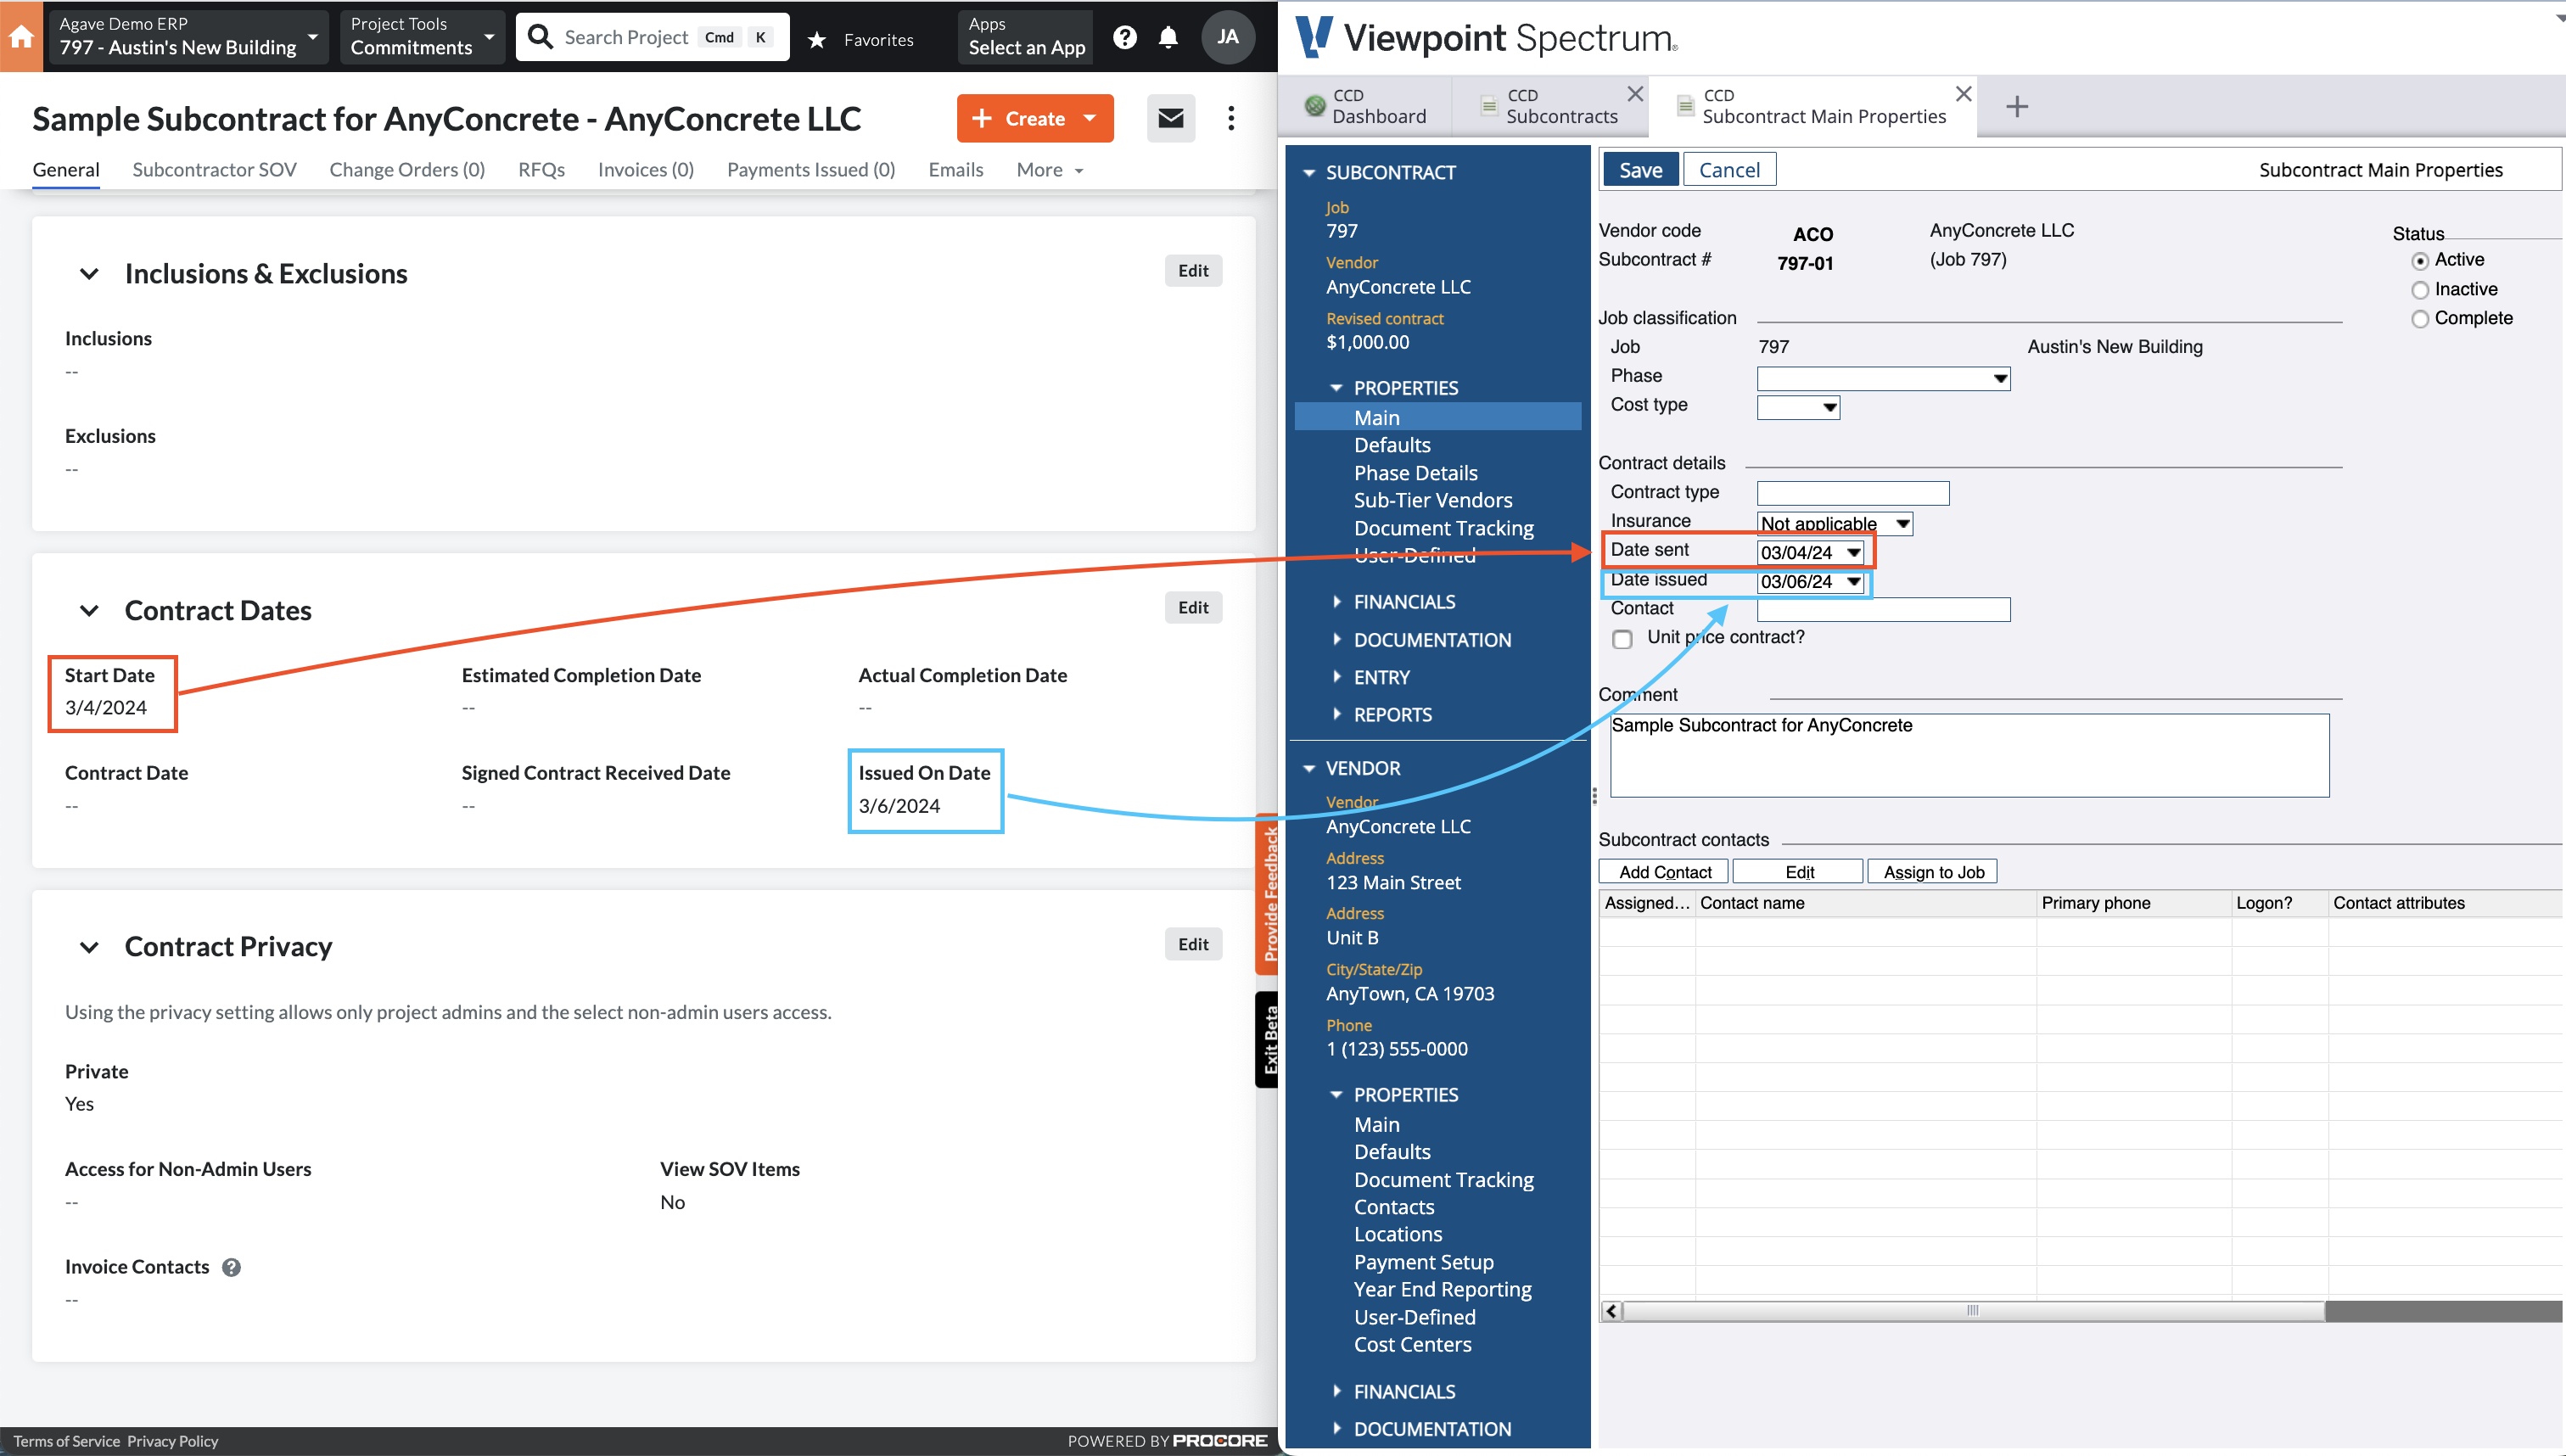Click the Save button

coord(1639,167)
